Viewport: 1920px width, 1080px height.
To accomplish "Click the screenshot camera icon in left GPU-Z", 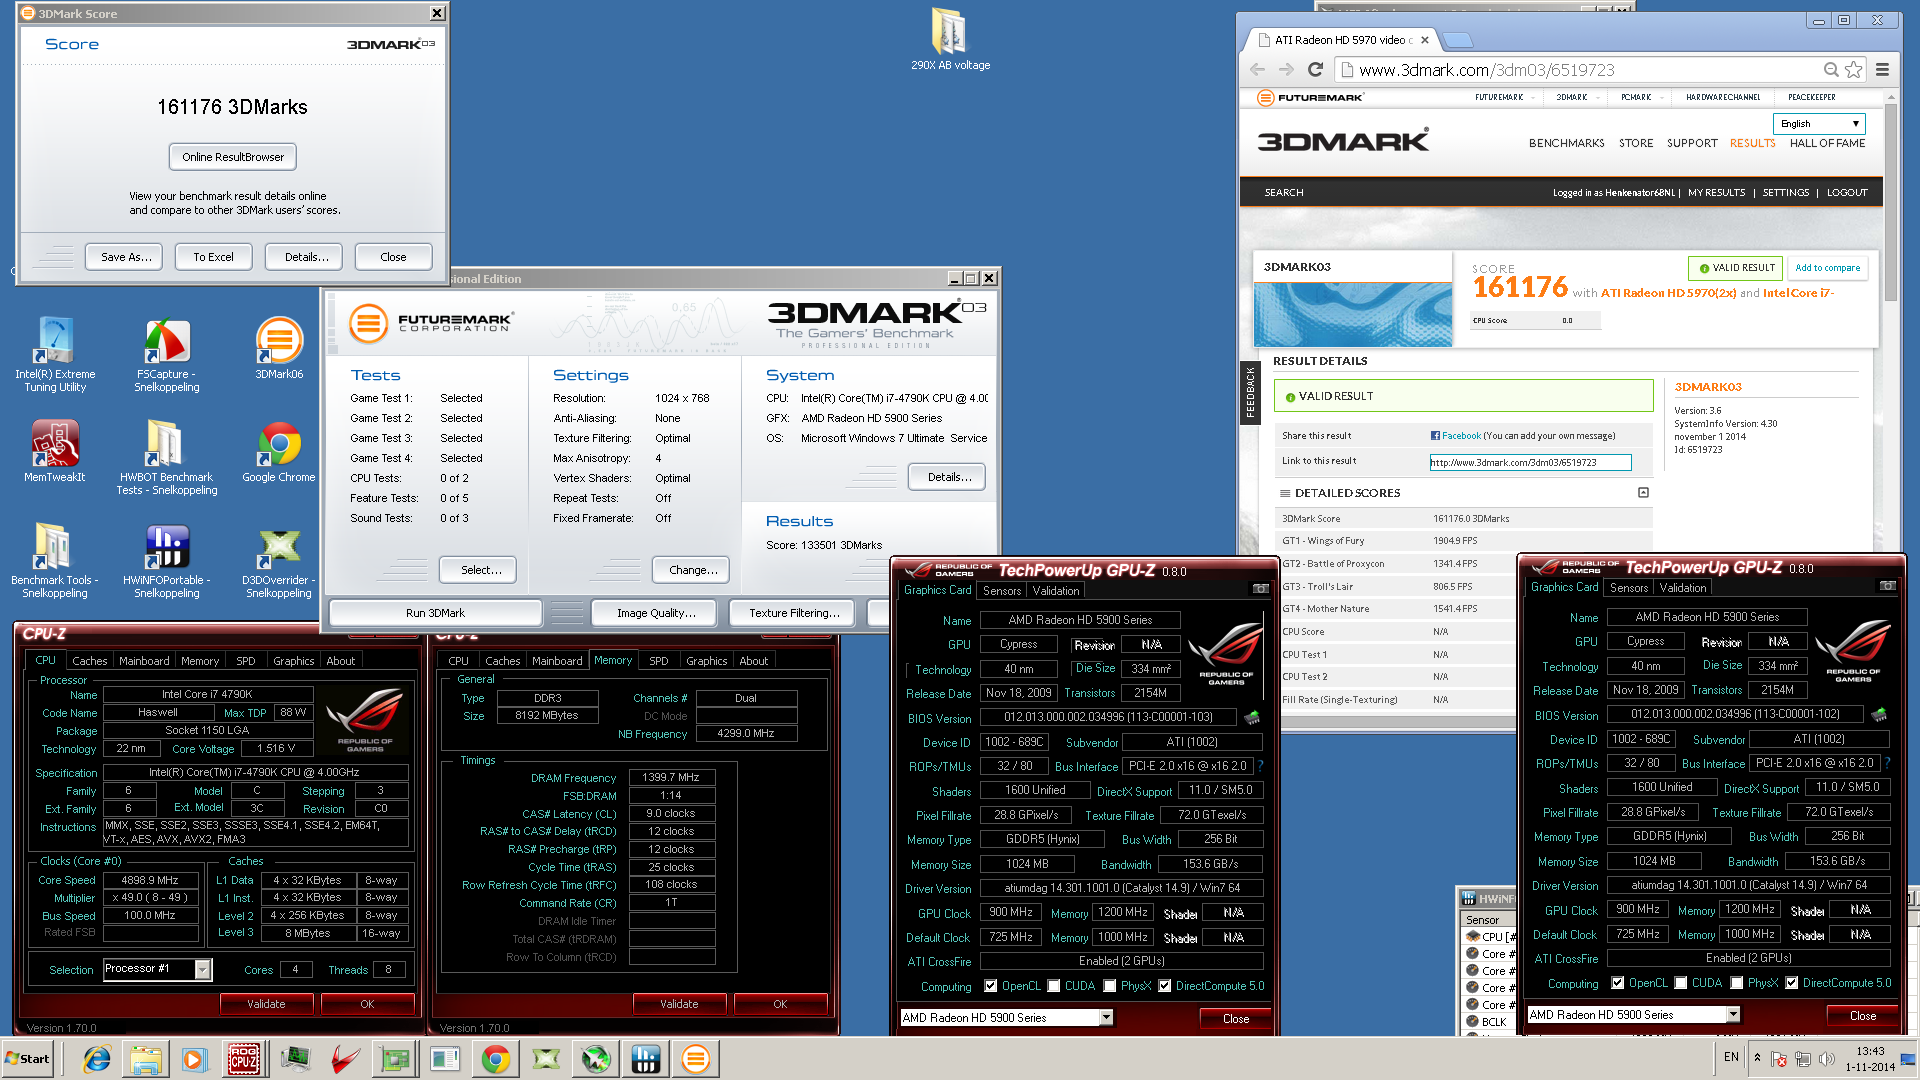I will [x=1261, y=589].
